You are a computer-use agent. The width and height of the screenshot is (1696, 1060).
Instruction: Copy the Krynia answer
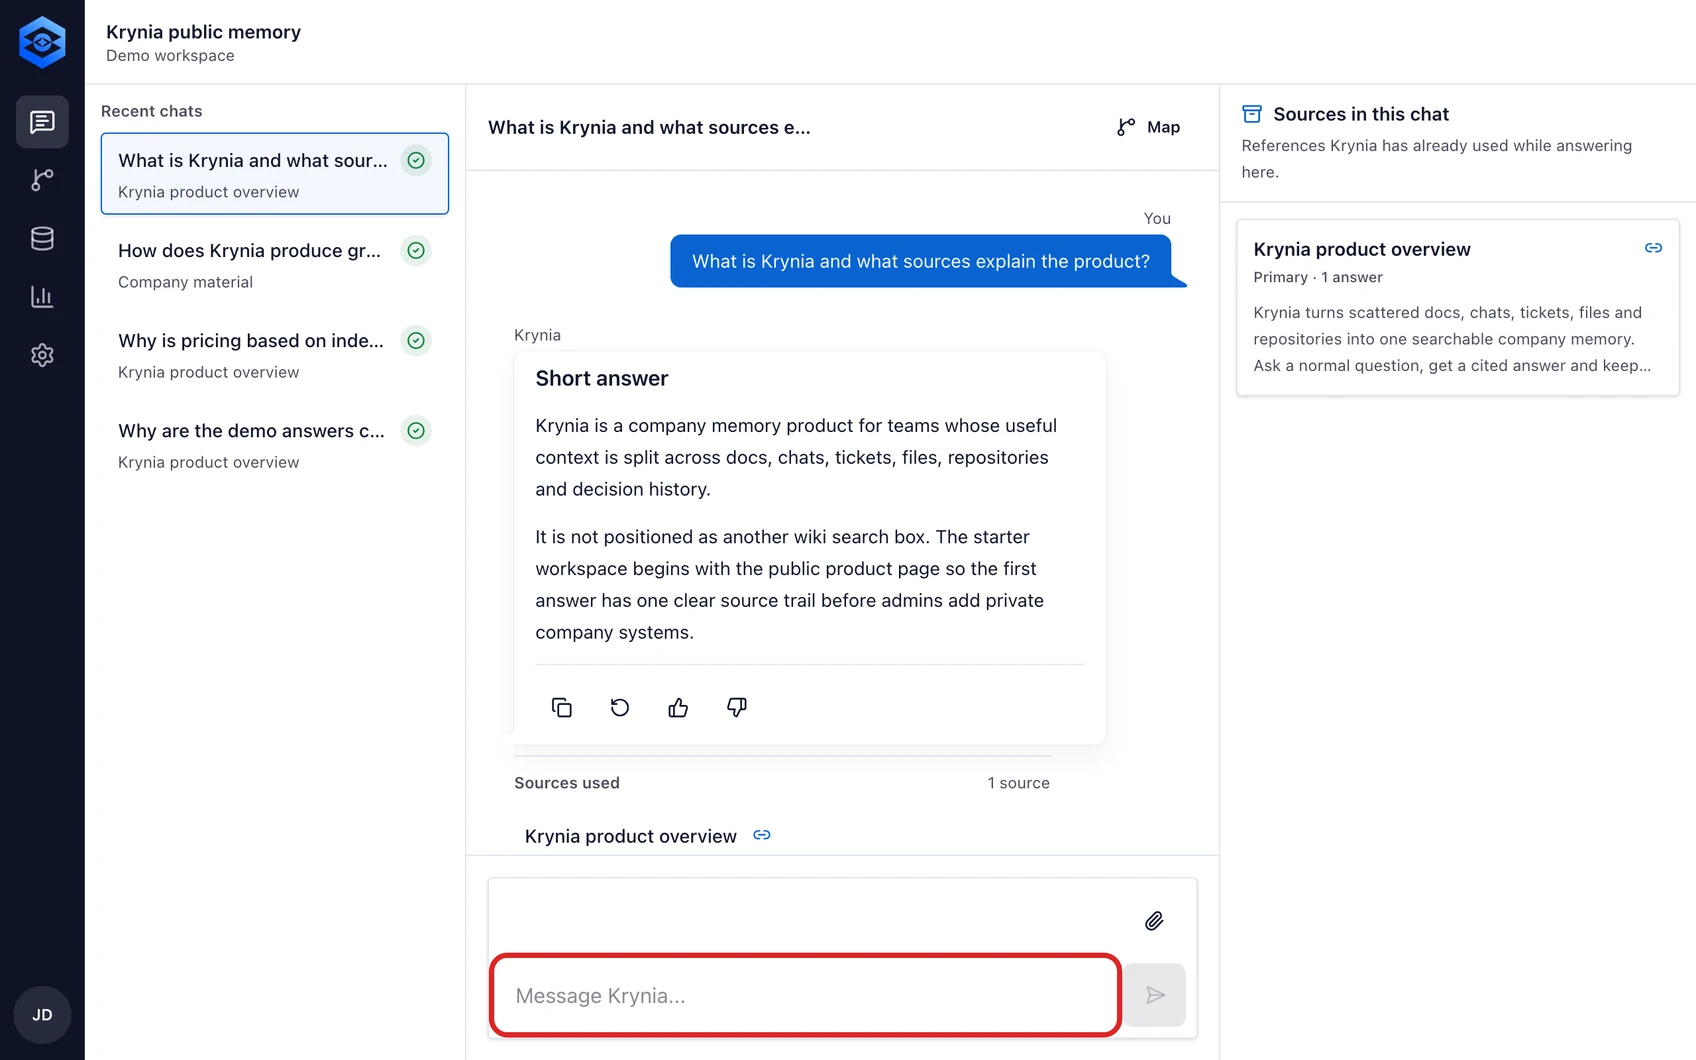click(562, 708)
